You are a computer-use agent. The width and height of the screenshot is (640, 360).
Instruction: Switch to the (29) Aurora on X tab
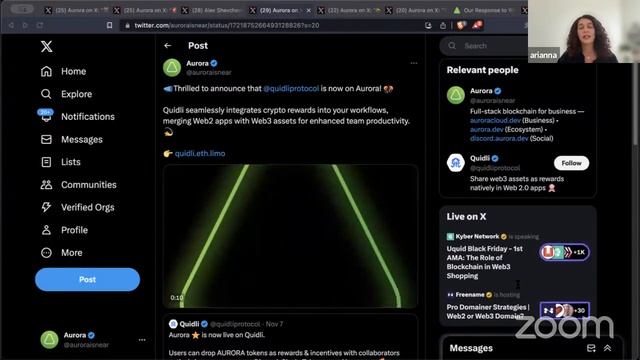click(x=279, y=10)
